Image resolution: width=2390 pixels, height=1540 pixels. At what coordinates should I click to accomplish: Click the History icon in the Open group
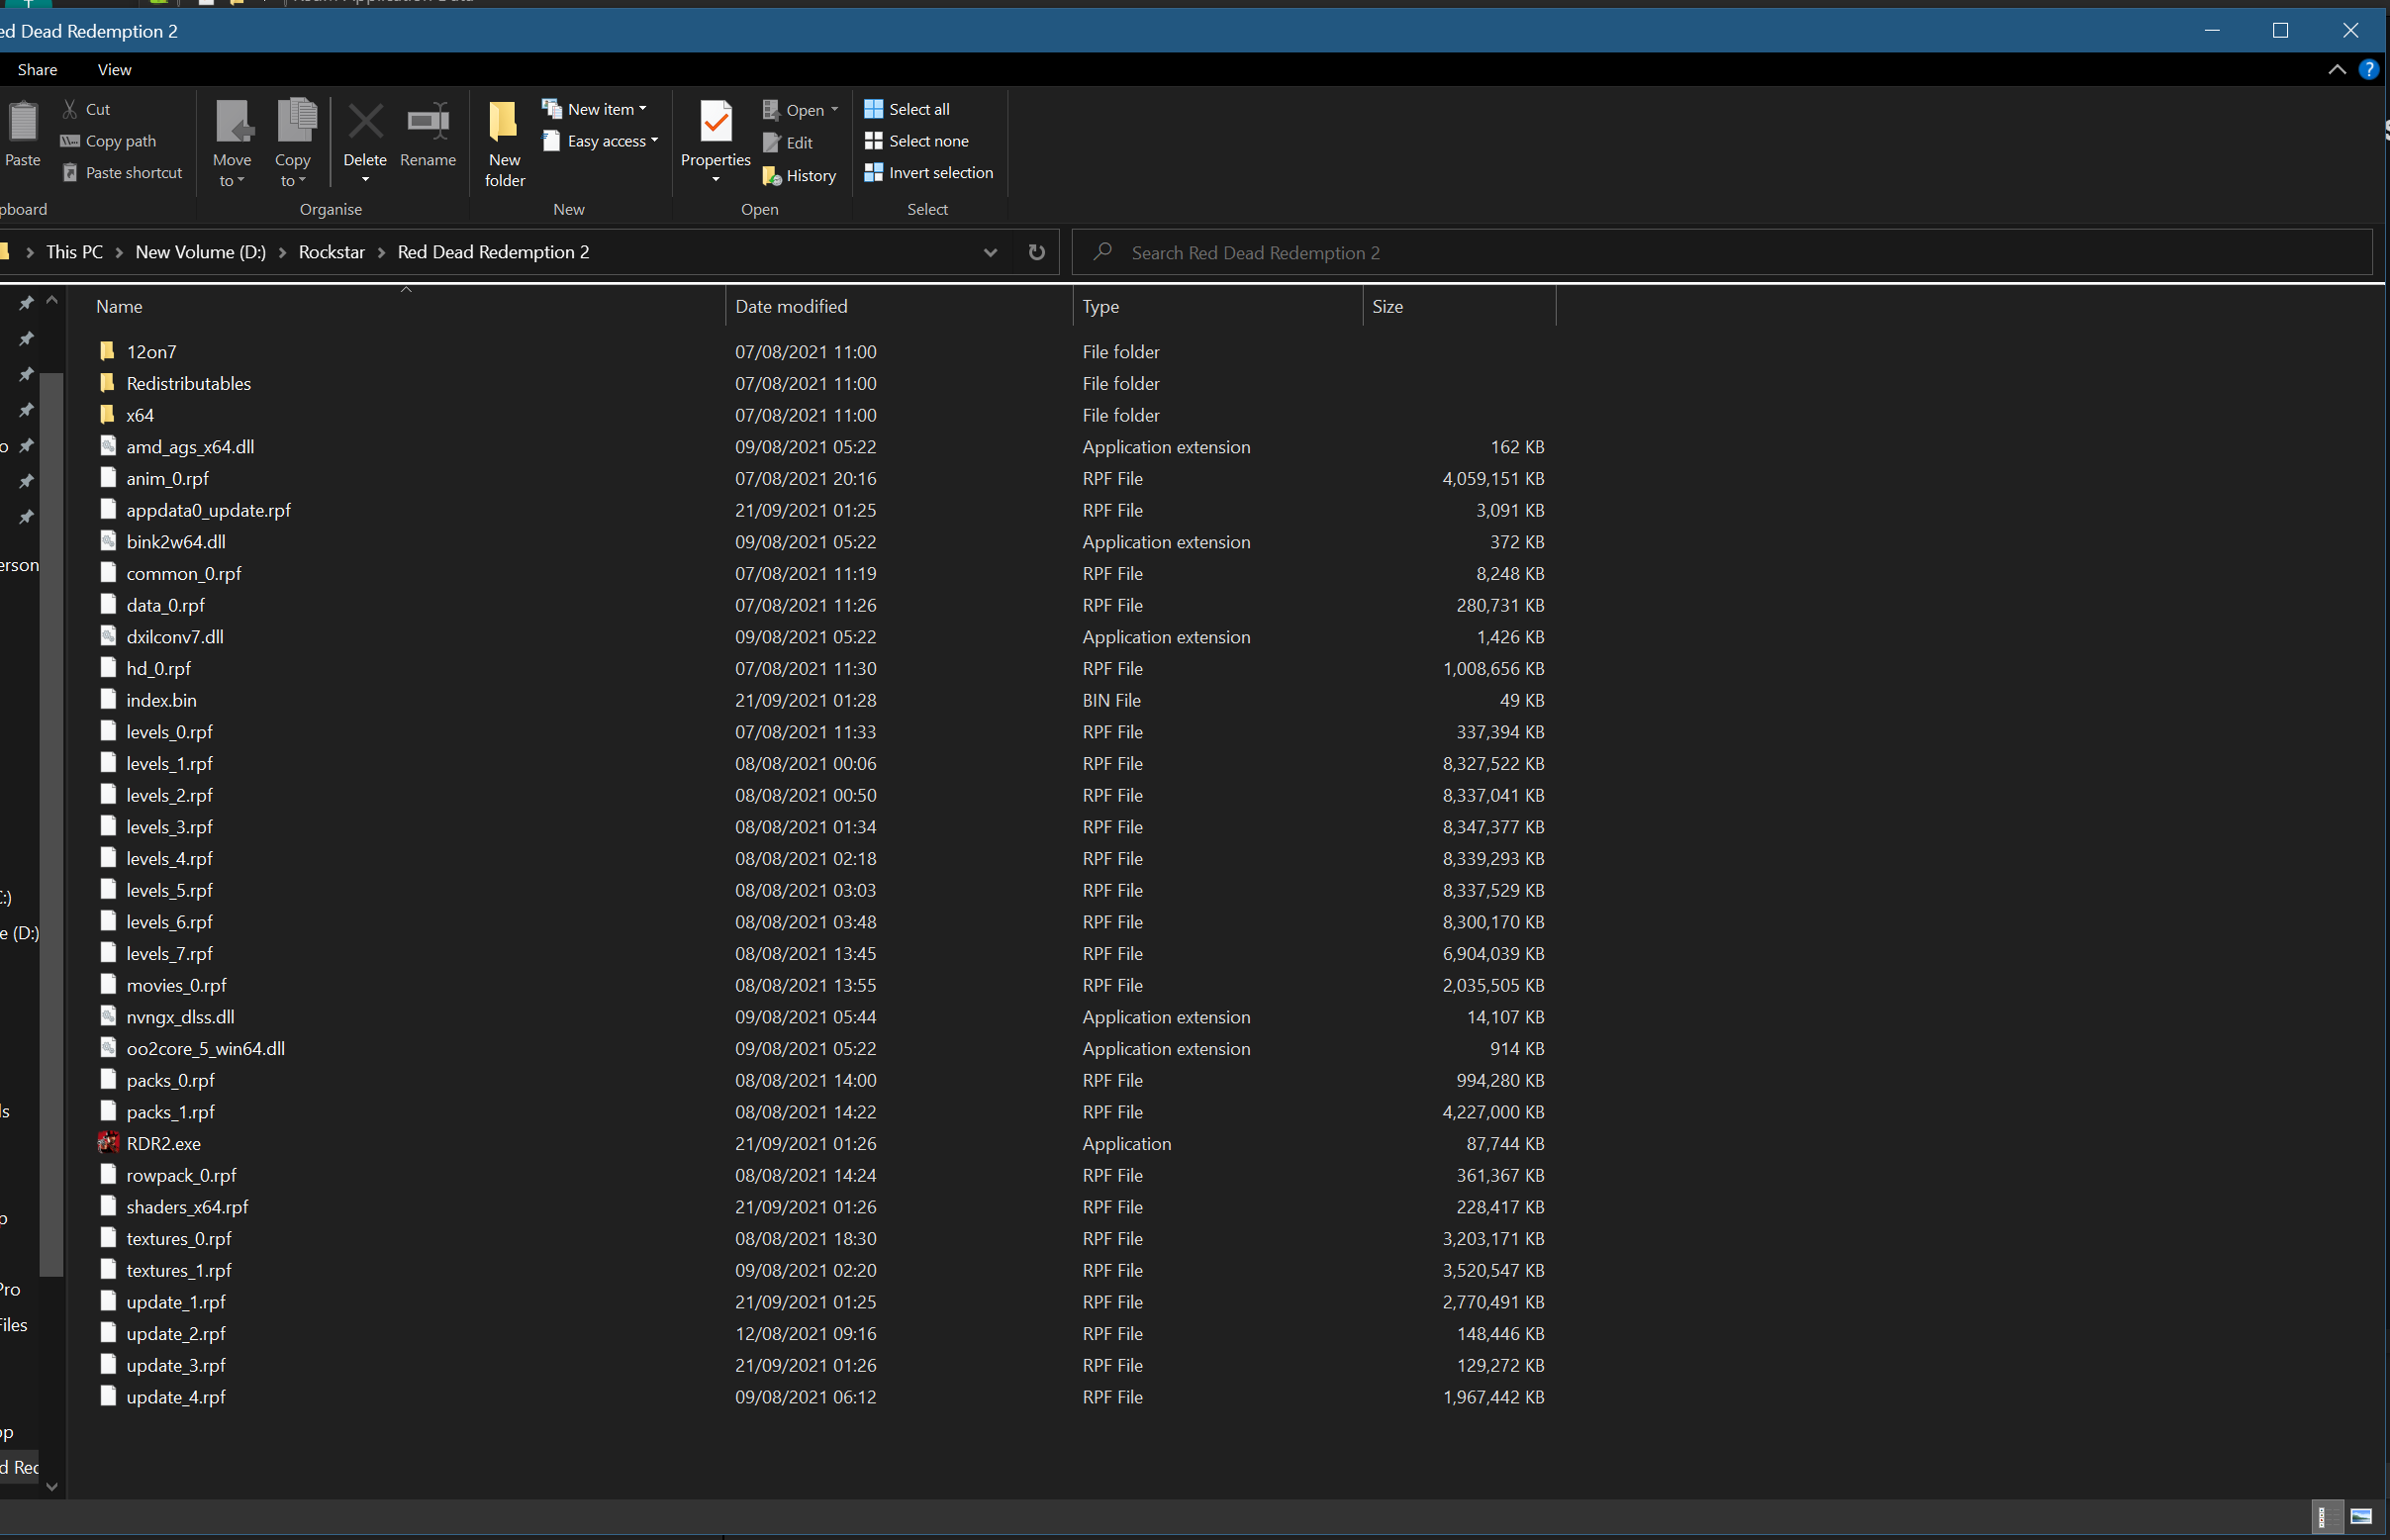772,176
